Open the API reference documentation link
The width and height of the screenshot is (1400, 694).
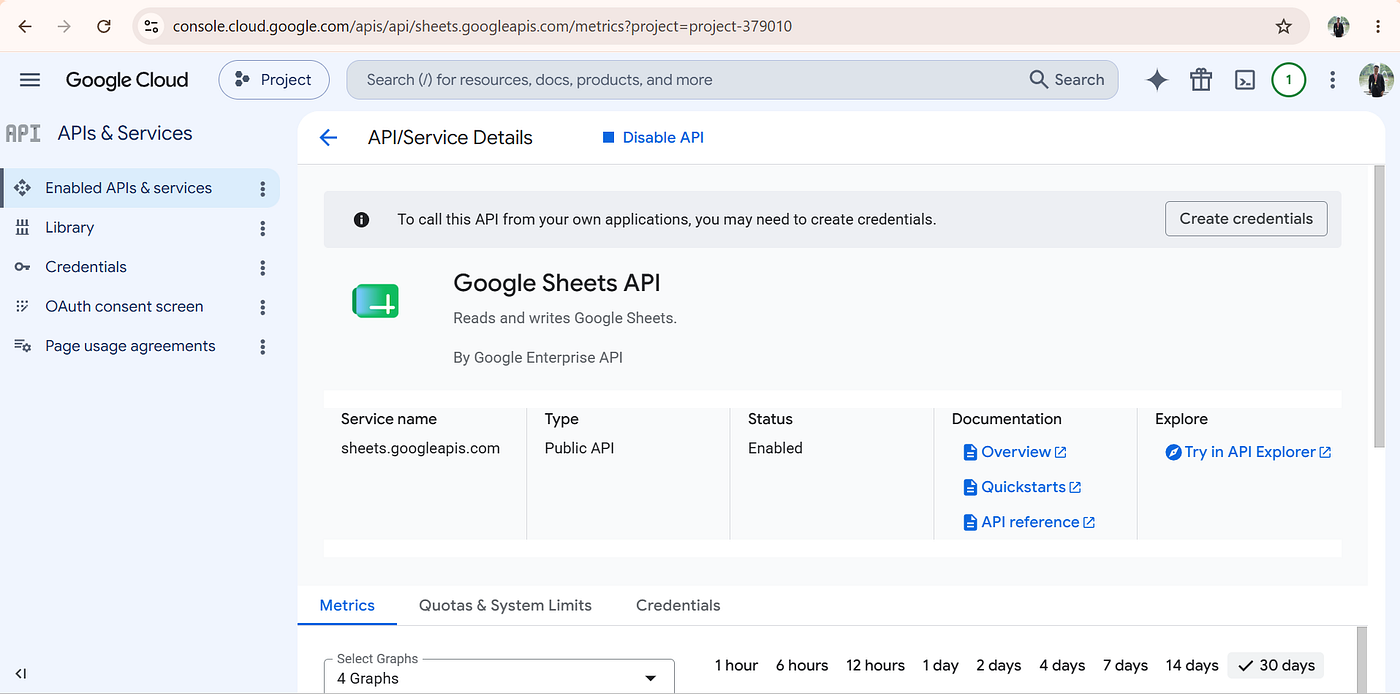pyautogui.click(x=1029, y=522)
